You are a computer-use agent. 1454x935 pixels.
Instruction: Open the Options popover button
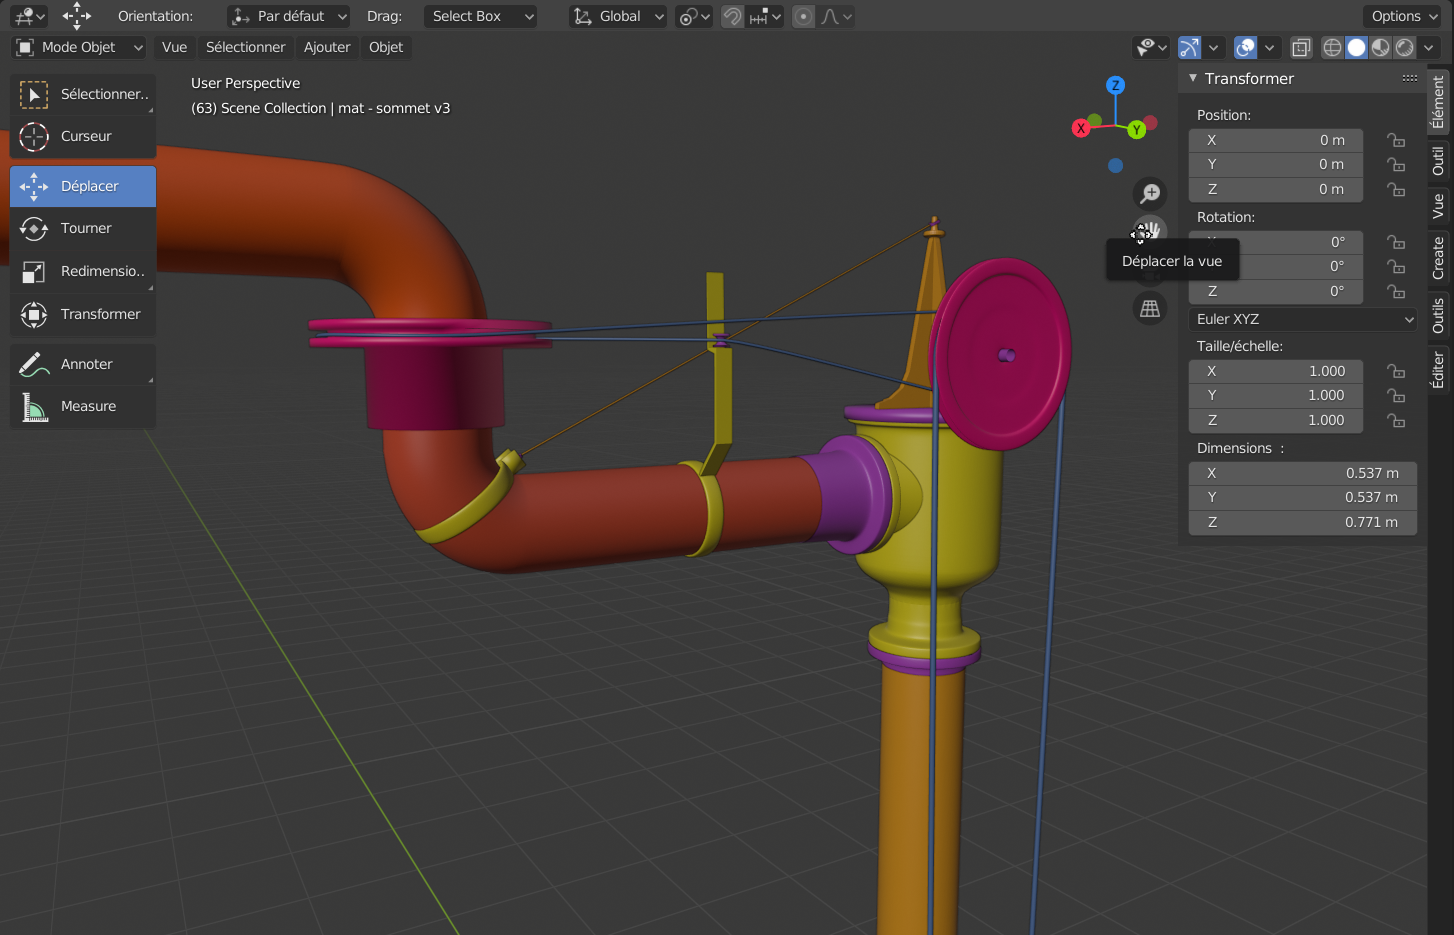coord(1404,17)
